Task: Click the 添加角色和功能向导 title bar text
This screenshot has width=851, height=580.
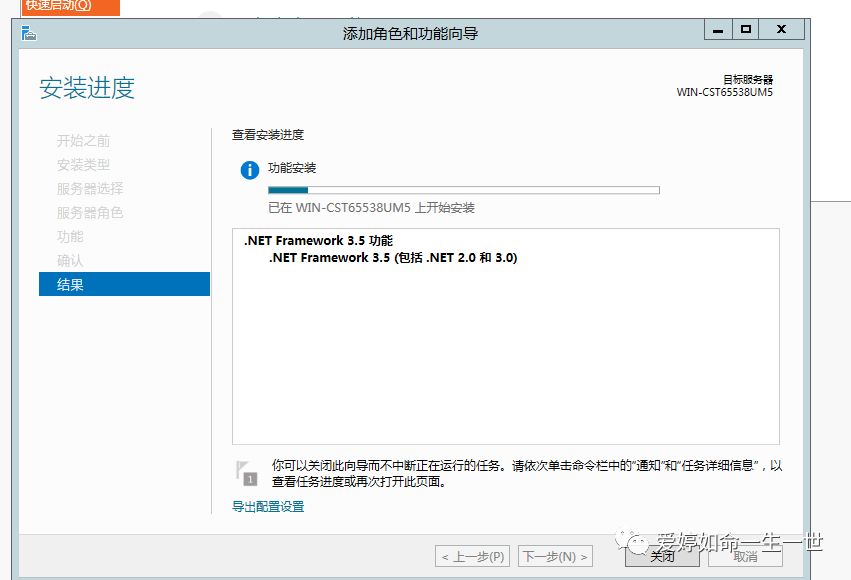Action: coord(410,34)
